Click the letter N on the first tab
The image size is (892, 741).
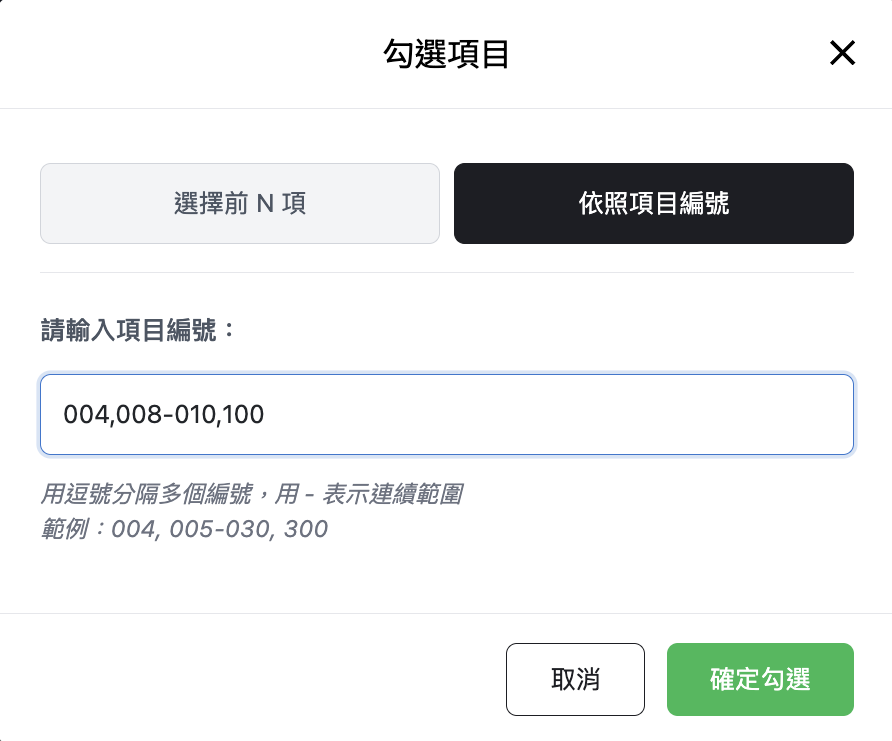tap(265, 204)
